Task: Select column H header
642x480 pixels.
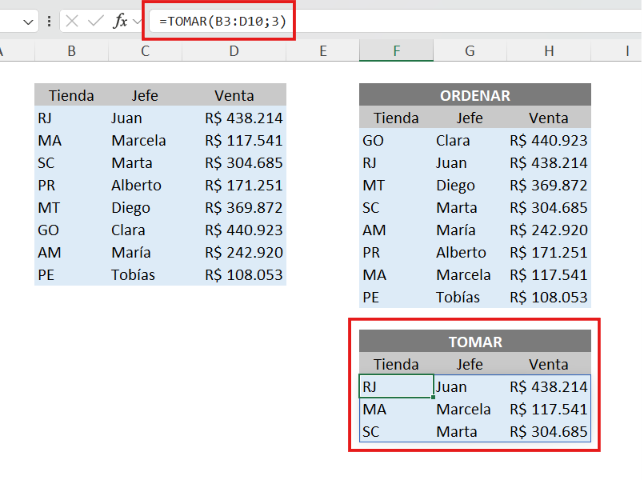Action: click(549, 51)
